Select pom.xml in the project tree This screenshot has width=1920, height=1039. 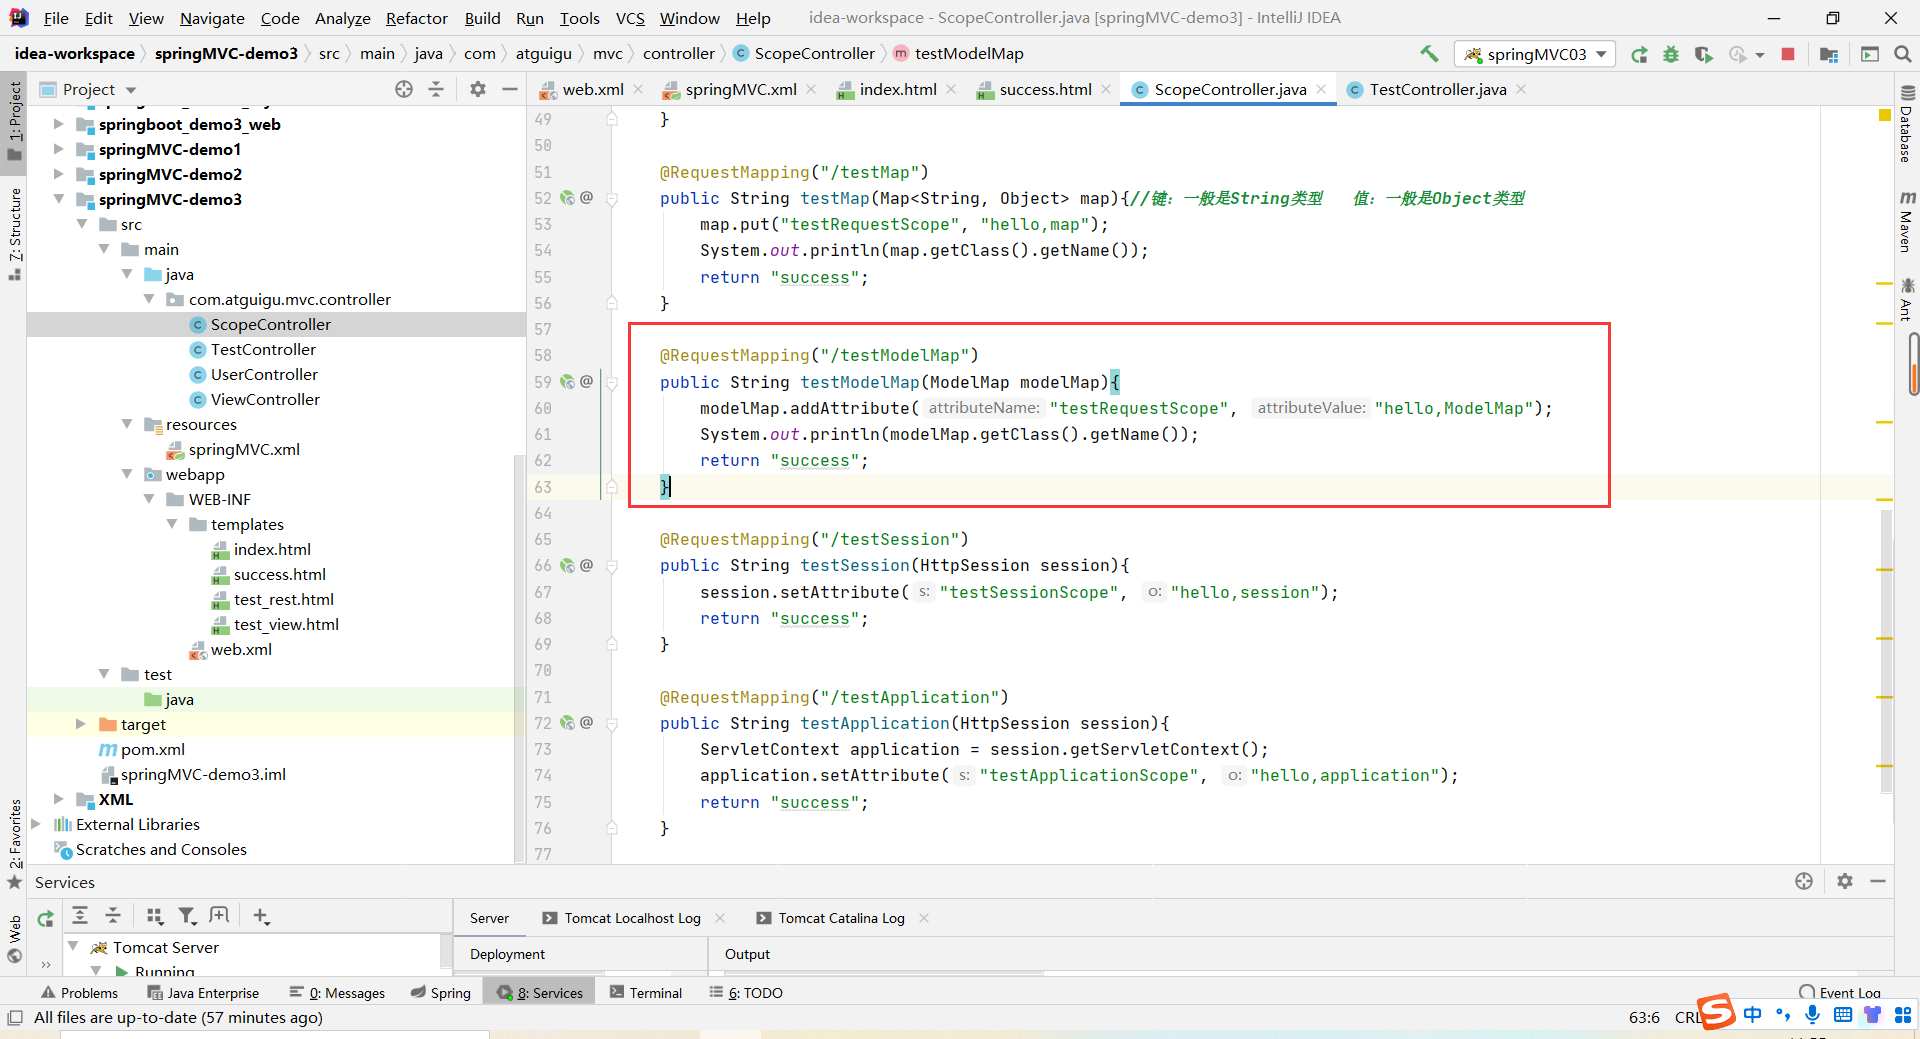pyautogui.click(x=153, y=749)
